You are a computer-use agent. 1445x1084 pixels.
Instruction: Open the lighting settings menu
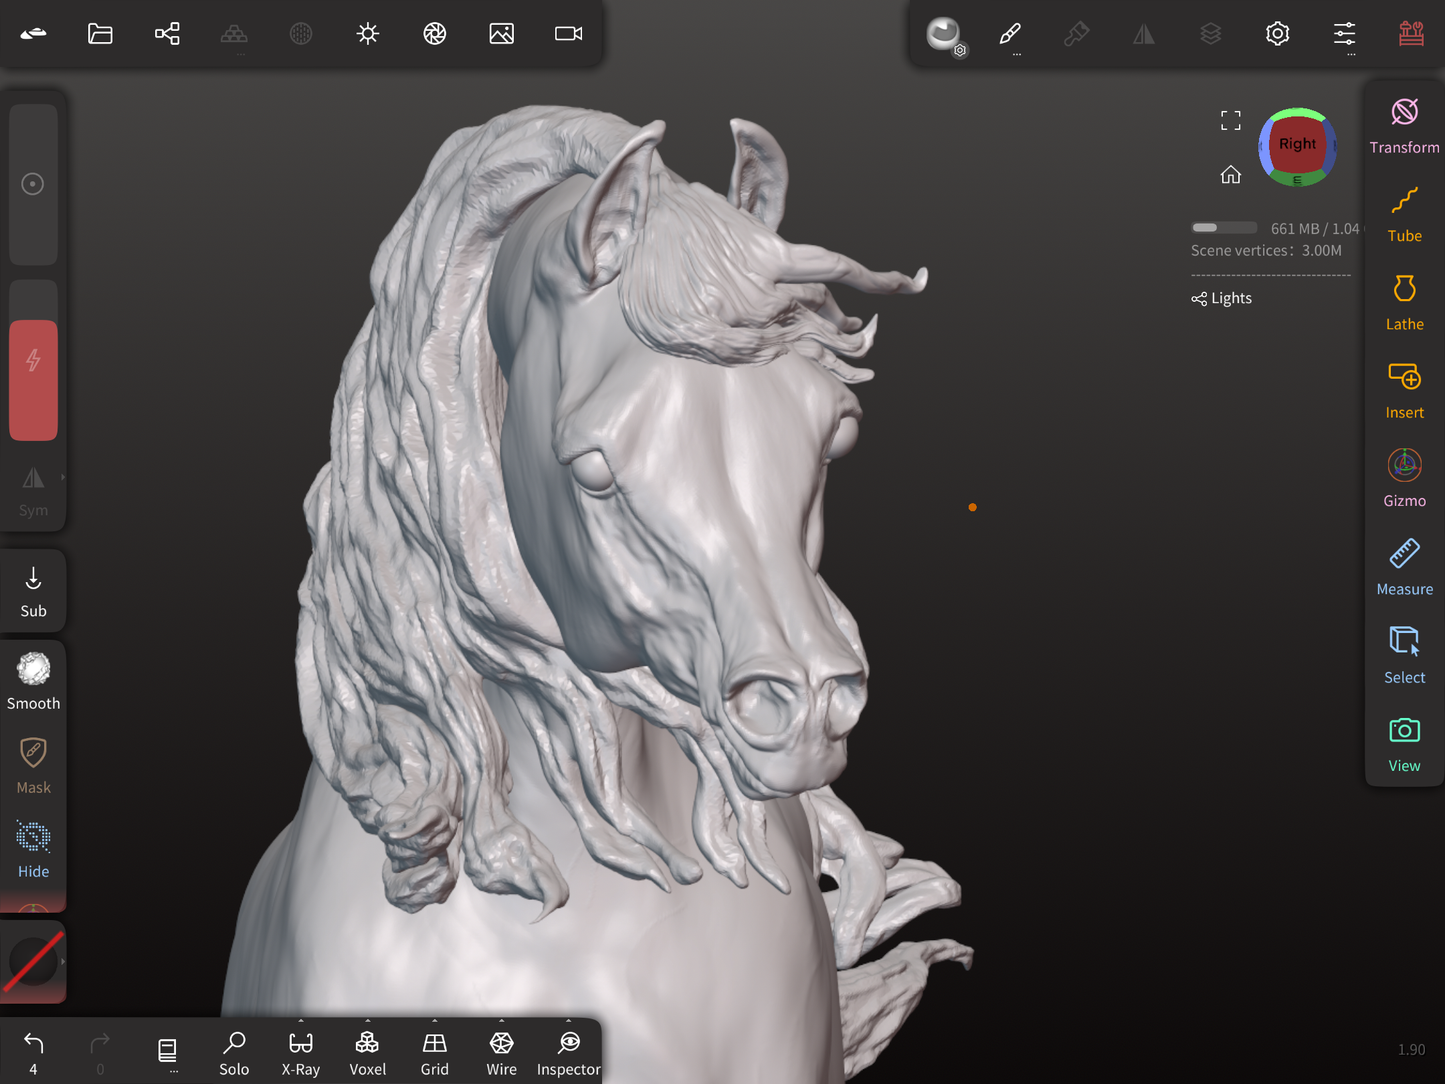(x=368, y=34)
